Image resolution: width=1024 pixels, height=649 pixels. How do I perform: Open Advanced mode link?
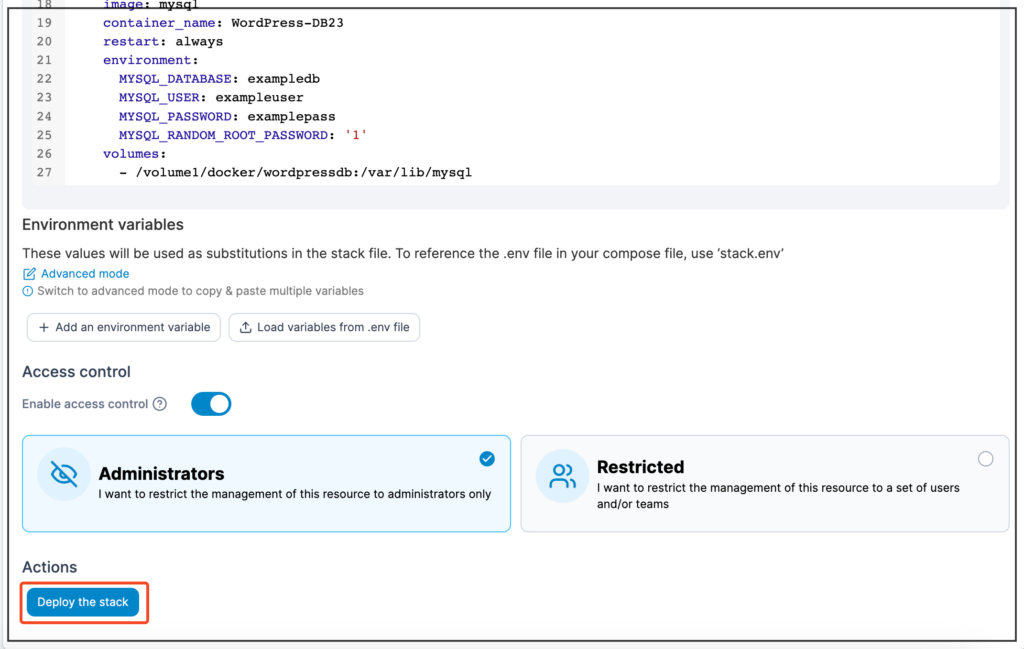[85, 274]
